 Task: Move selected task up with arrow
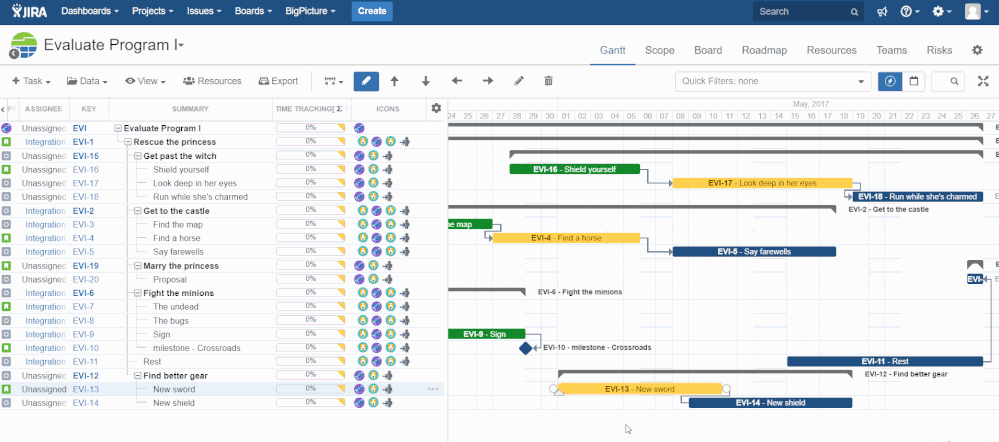[x=394, y=81]
